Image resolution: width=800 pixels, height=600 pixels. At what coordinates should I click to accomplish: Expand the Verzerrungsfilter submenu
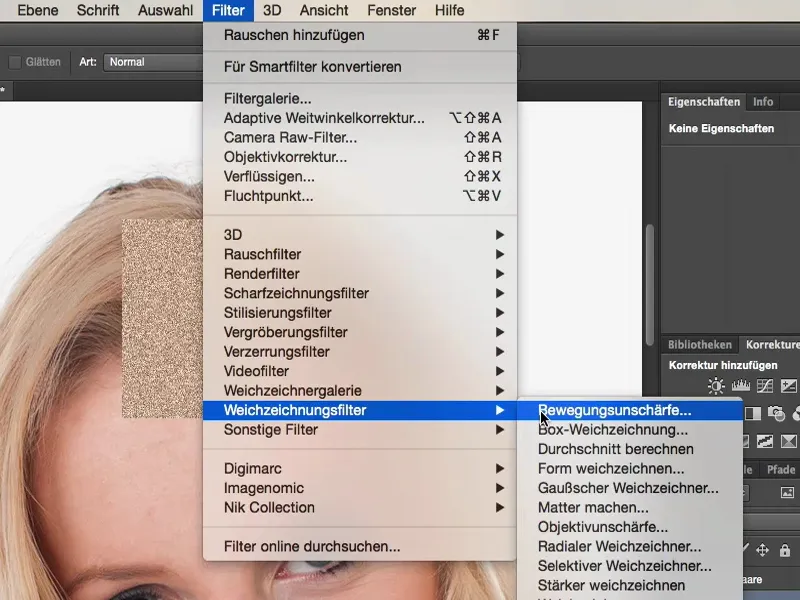click(x=360, y=352)
